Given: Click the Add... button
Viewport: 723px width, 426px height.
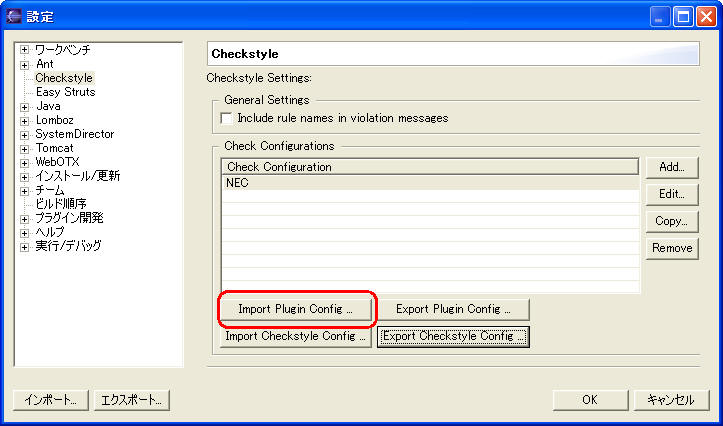Looking at the screenshot, I should point(671,167).
